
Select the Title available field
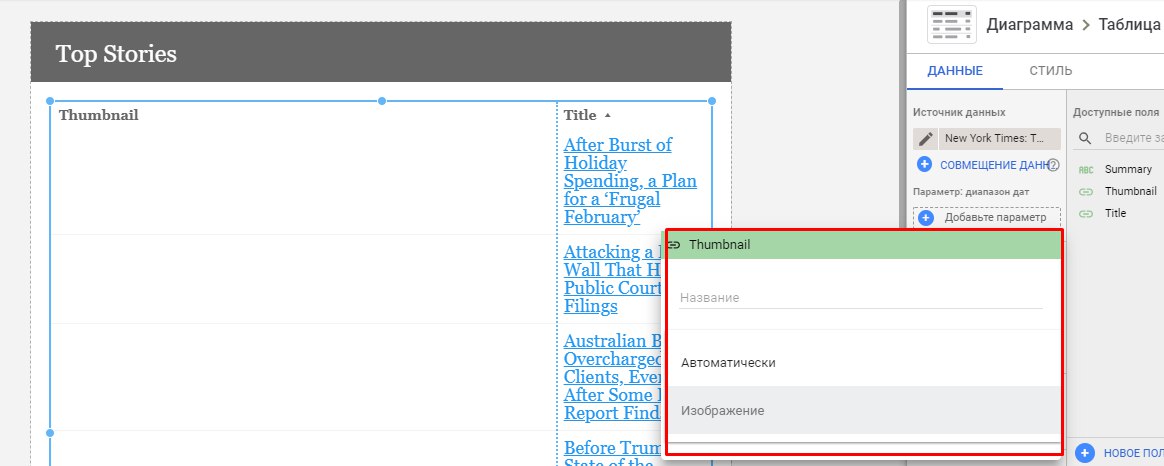(1115, 214)
